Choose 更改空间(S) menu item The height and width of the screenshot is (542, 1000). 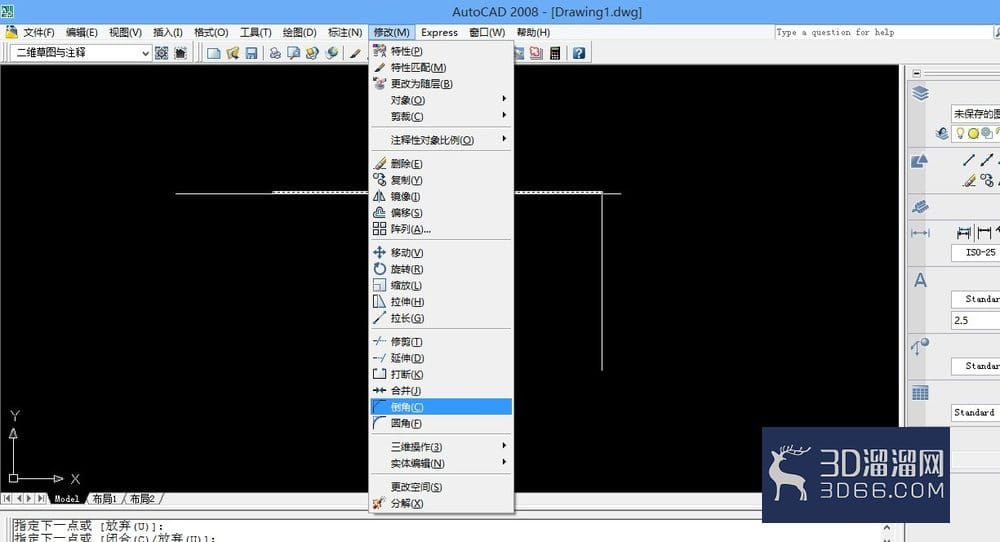tap(441, 487)
